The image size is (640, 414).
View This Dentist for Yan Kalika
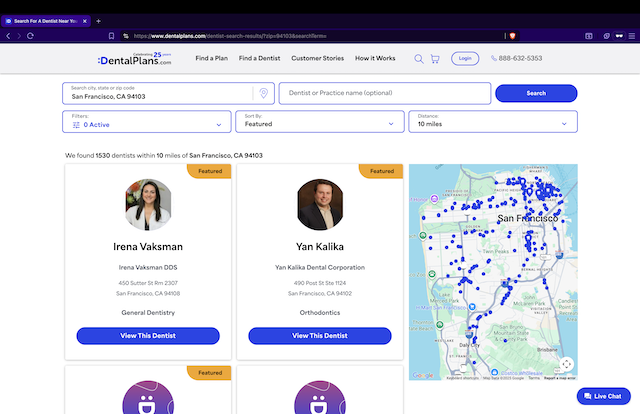pos(320,336)
